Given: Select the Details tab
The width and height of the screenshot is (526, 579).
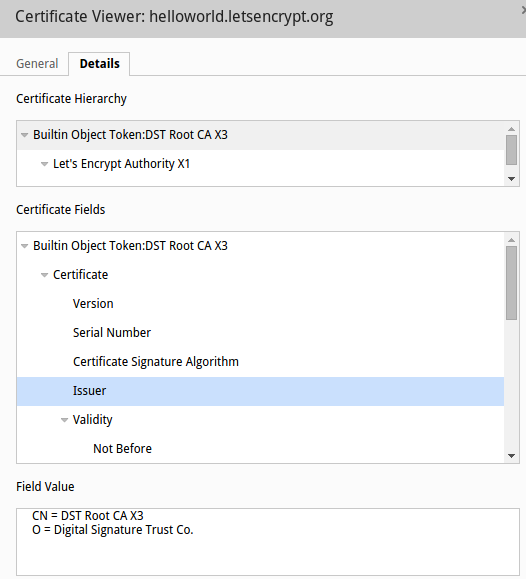Looking at the screenshot, I should tap(99, 64).
